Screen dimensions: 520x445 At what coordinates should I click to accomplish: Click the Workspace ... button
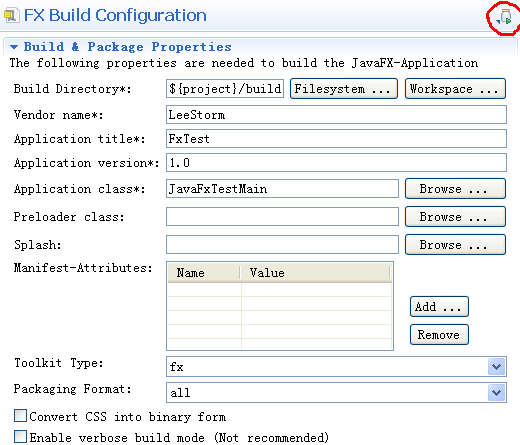[x=455, y=89]
